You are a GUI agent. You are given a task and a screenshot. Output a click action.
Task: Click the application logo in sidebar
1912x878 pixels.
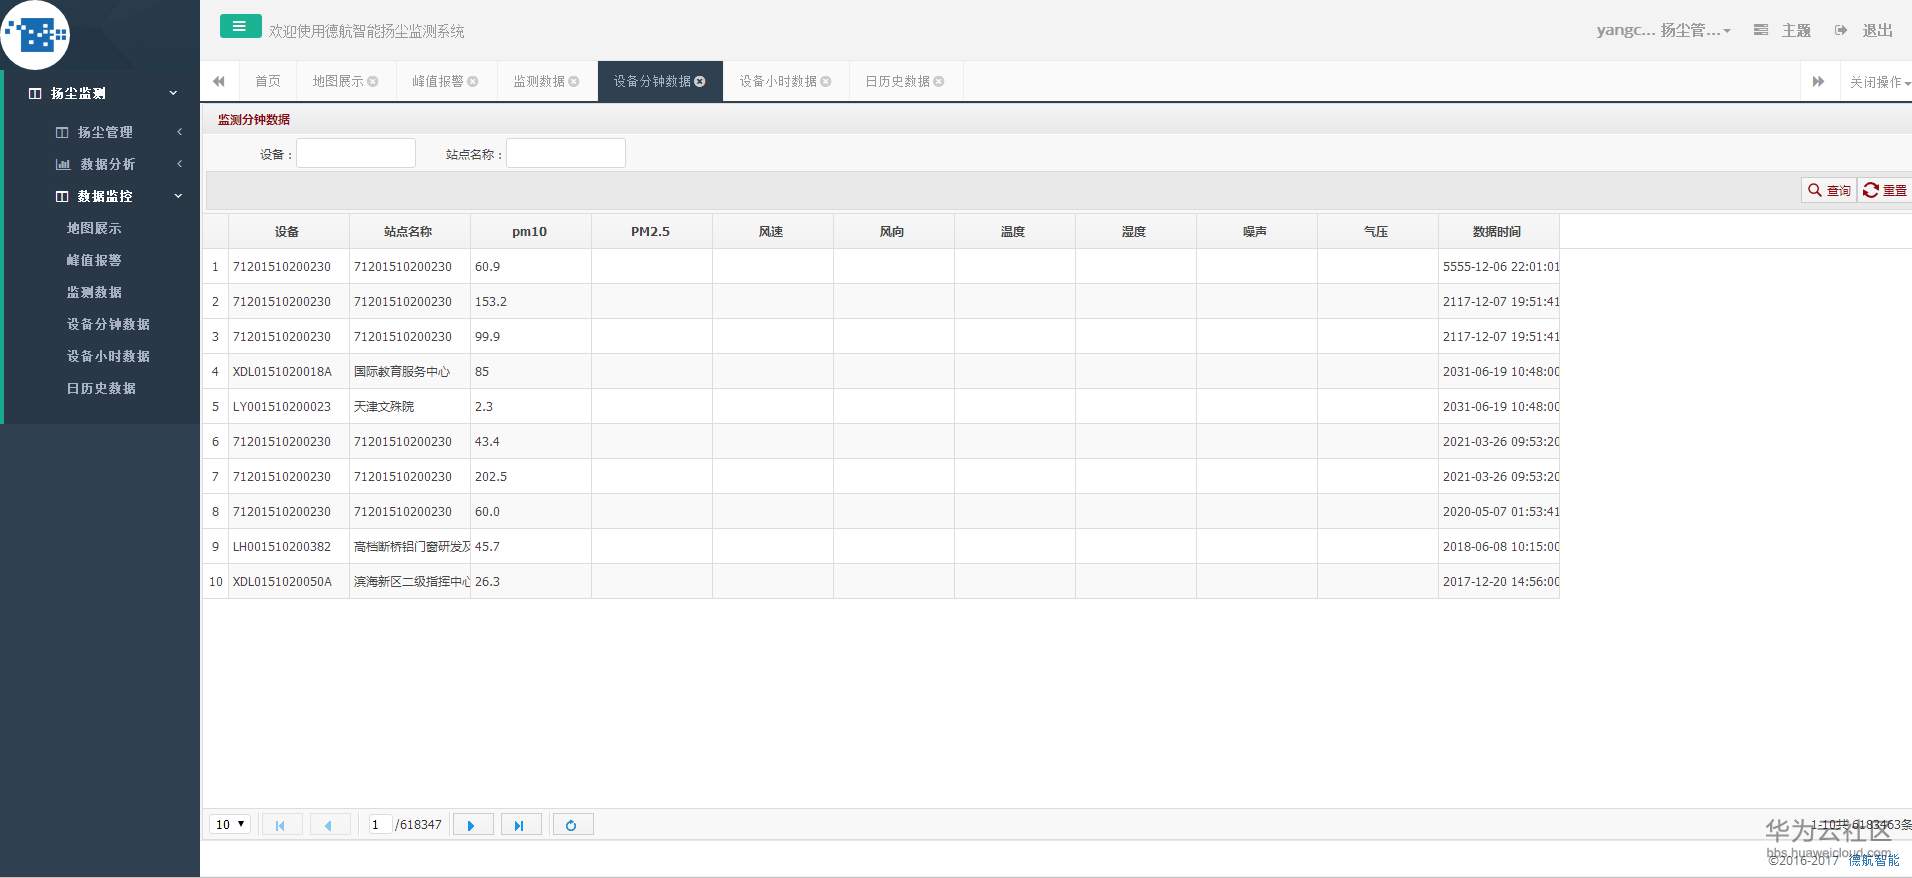(x=36, y=35)
